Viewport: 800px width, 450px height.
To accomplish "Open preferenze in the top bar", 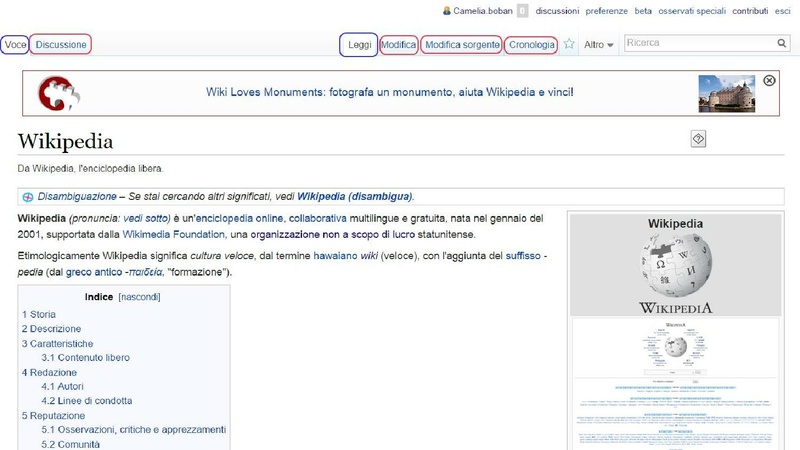I will tap(607, 11).
